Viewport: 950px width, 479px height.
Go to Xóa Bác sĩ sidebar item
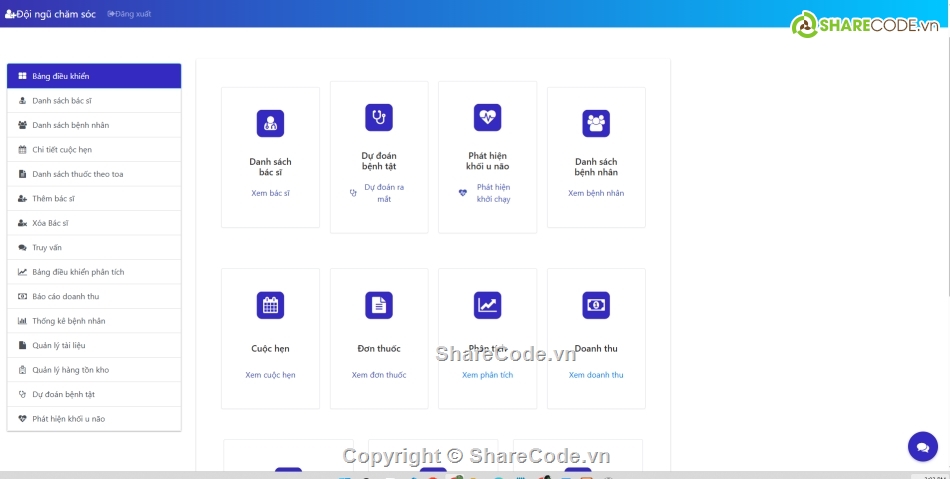pos(94,223)
